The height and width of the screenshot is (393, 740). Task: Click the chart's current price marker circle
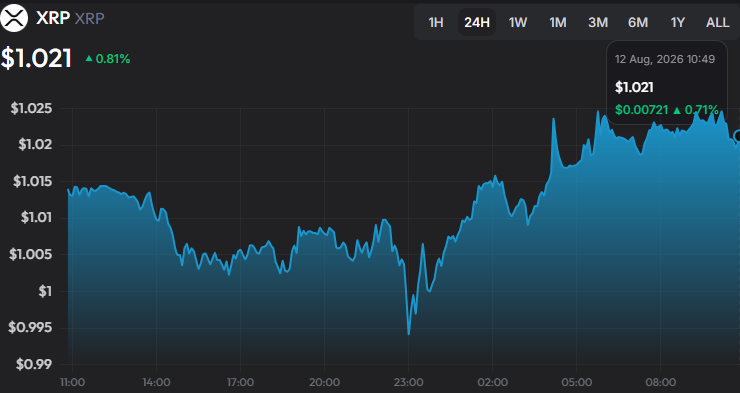coord(738,137)
